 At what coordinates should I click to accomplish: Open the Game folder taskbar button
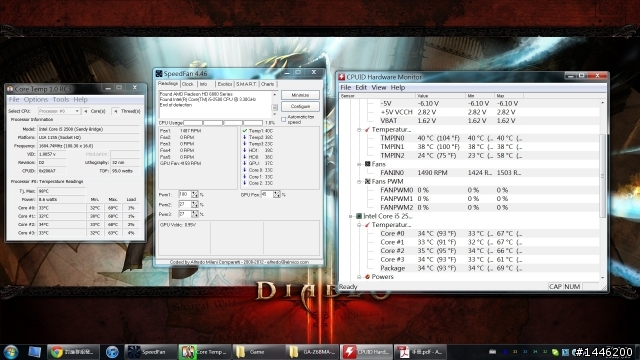[x=259, y=352]
